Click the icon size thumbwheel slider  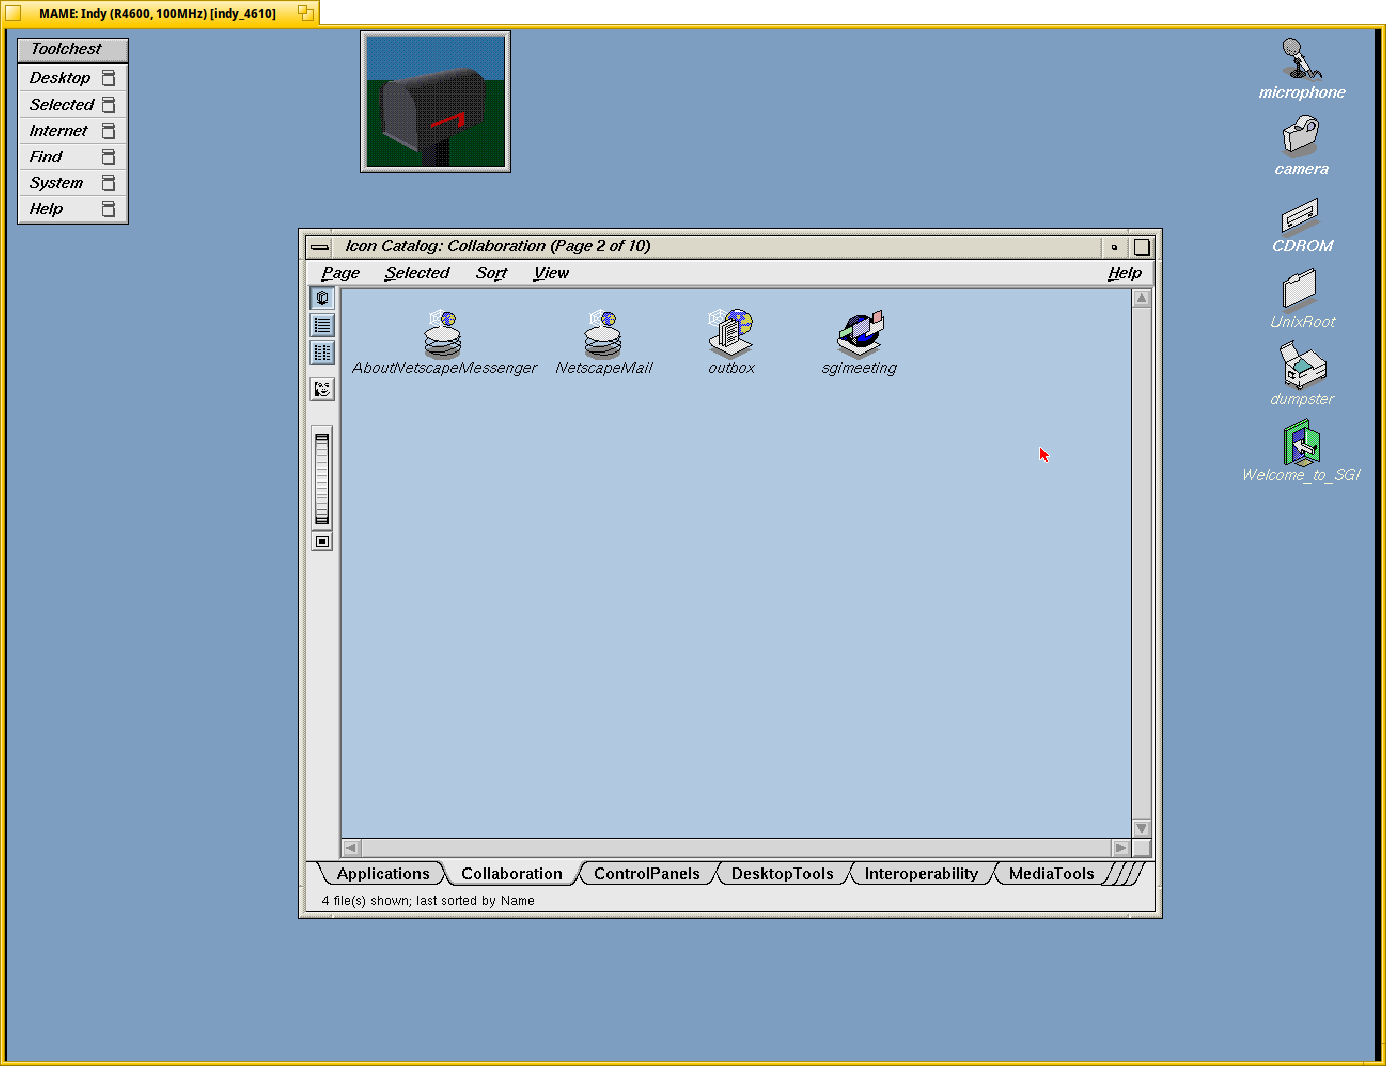322,478
